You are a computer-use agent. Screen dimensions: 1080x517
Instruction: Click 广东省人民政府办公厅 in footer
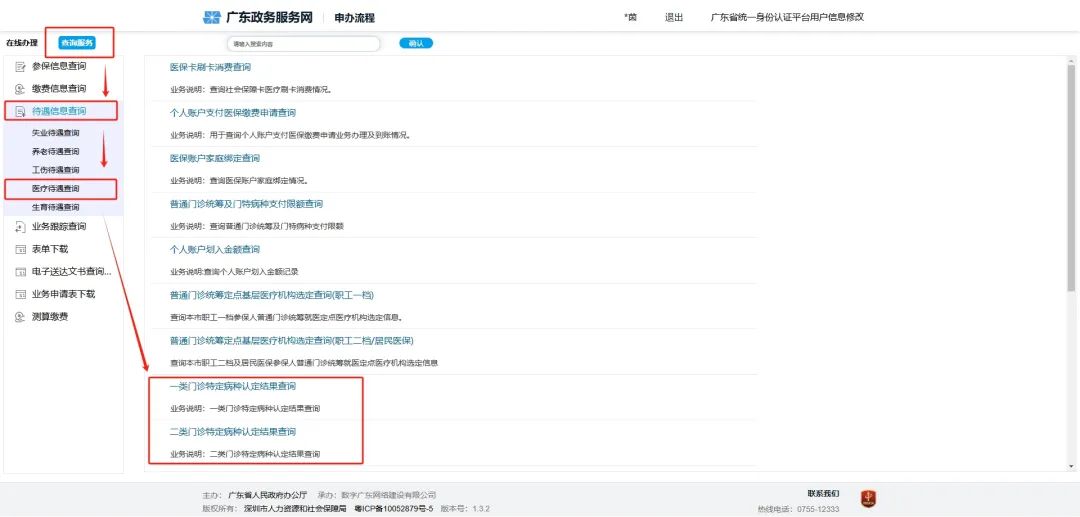pos(267,495)
